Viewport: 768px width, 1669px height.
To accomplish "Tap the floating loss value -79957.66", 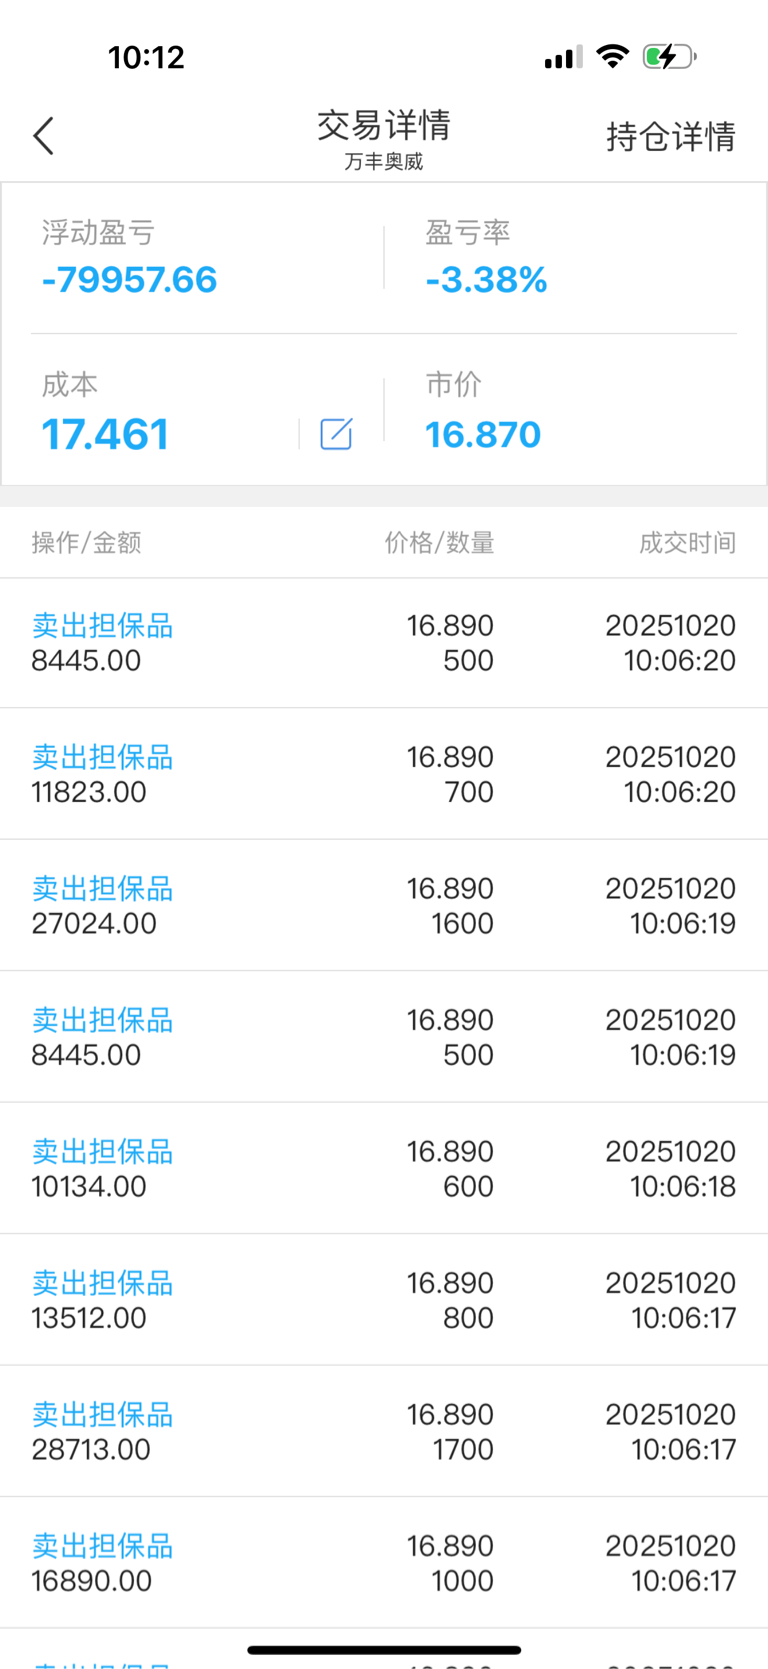I will (129, 280).
